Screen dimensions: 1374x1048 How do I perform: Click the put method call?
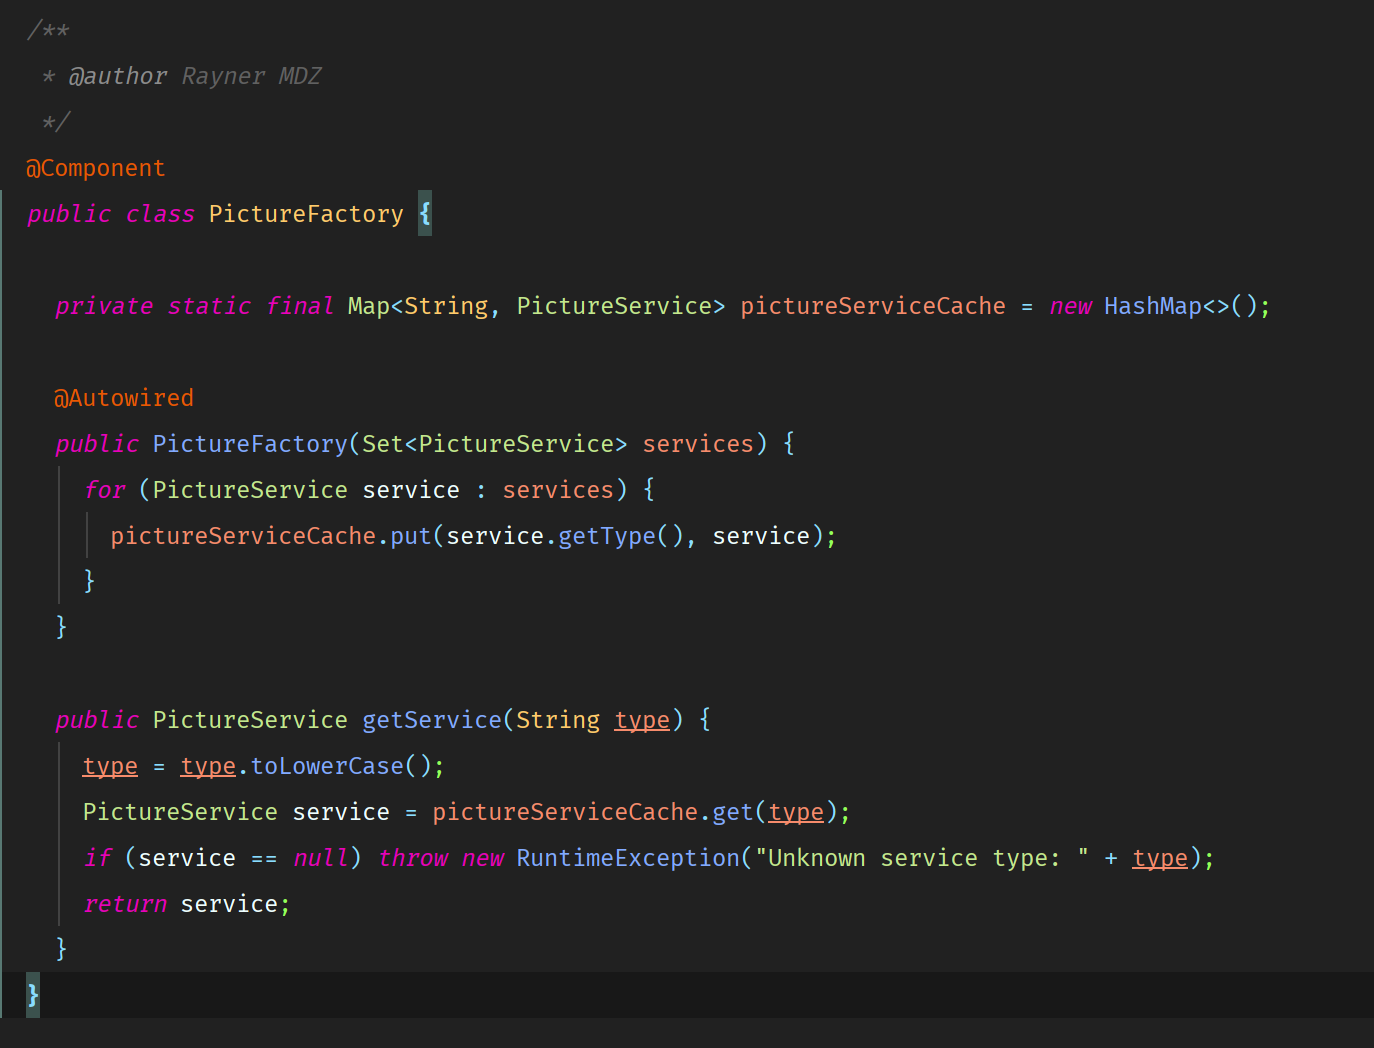[x=410, y=536]
